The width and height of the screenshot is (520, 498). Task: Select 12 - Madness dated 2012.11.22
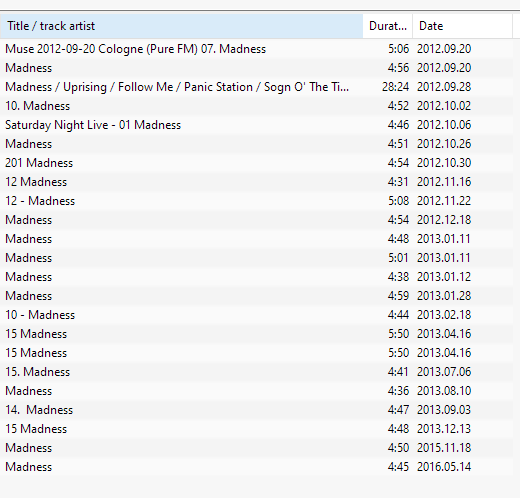(x=256, y=201)
